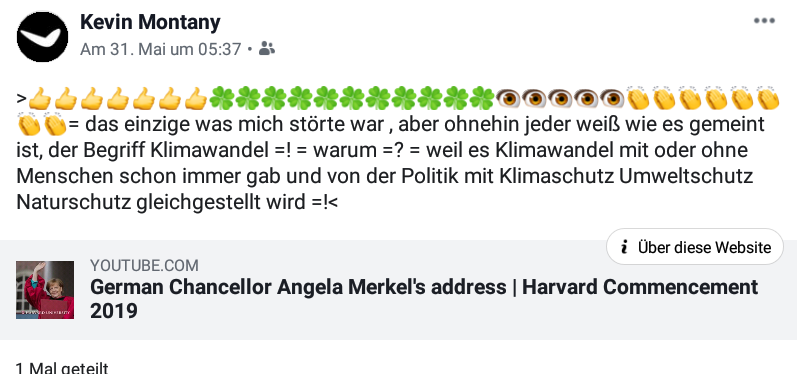Click the last clapping hands emoji on first line
This screenshot has height=374, width=797.
(768, 98)
